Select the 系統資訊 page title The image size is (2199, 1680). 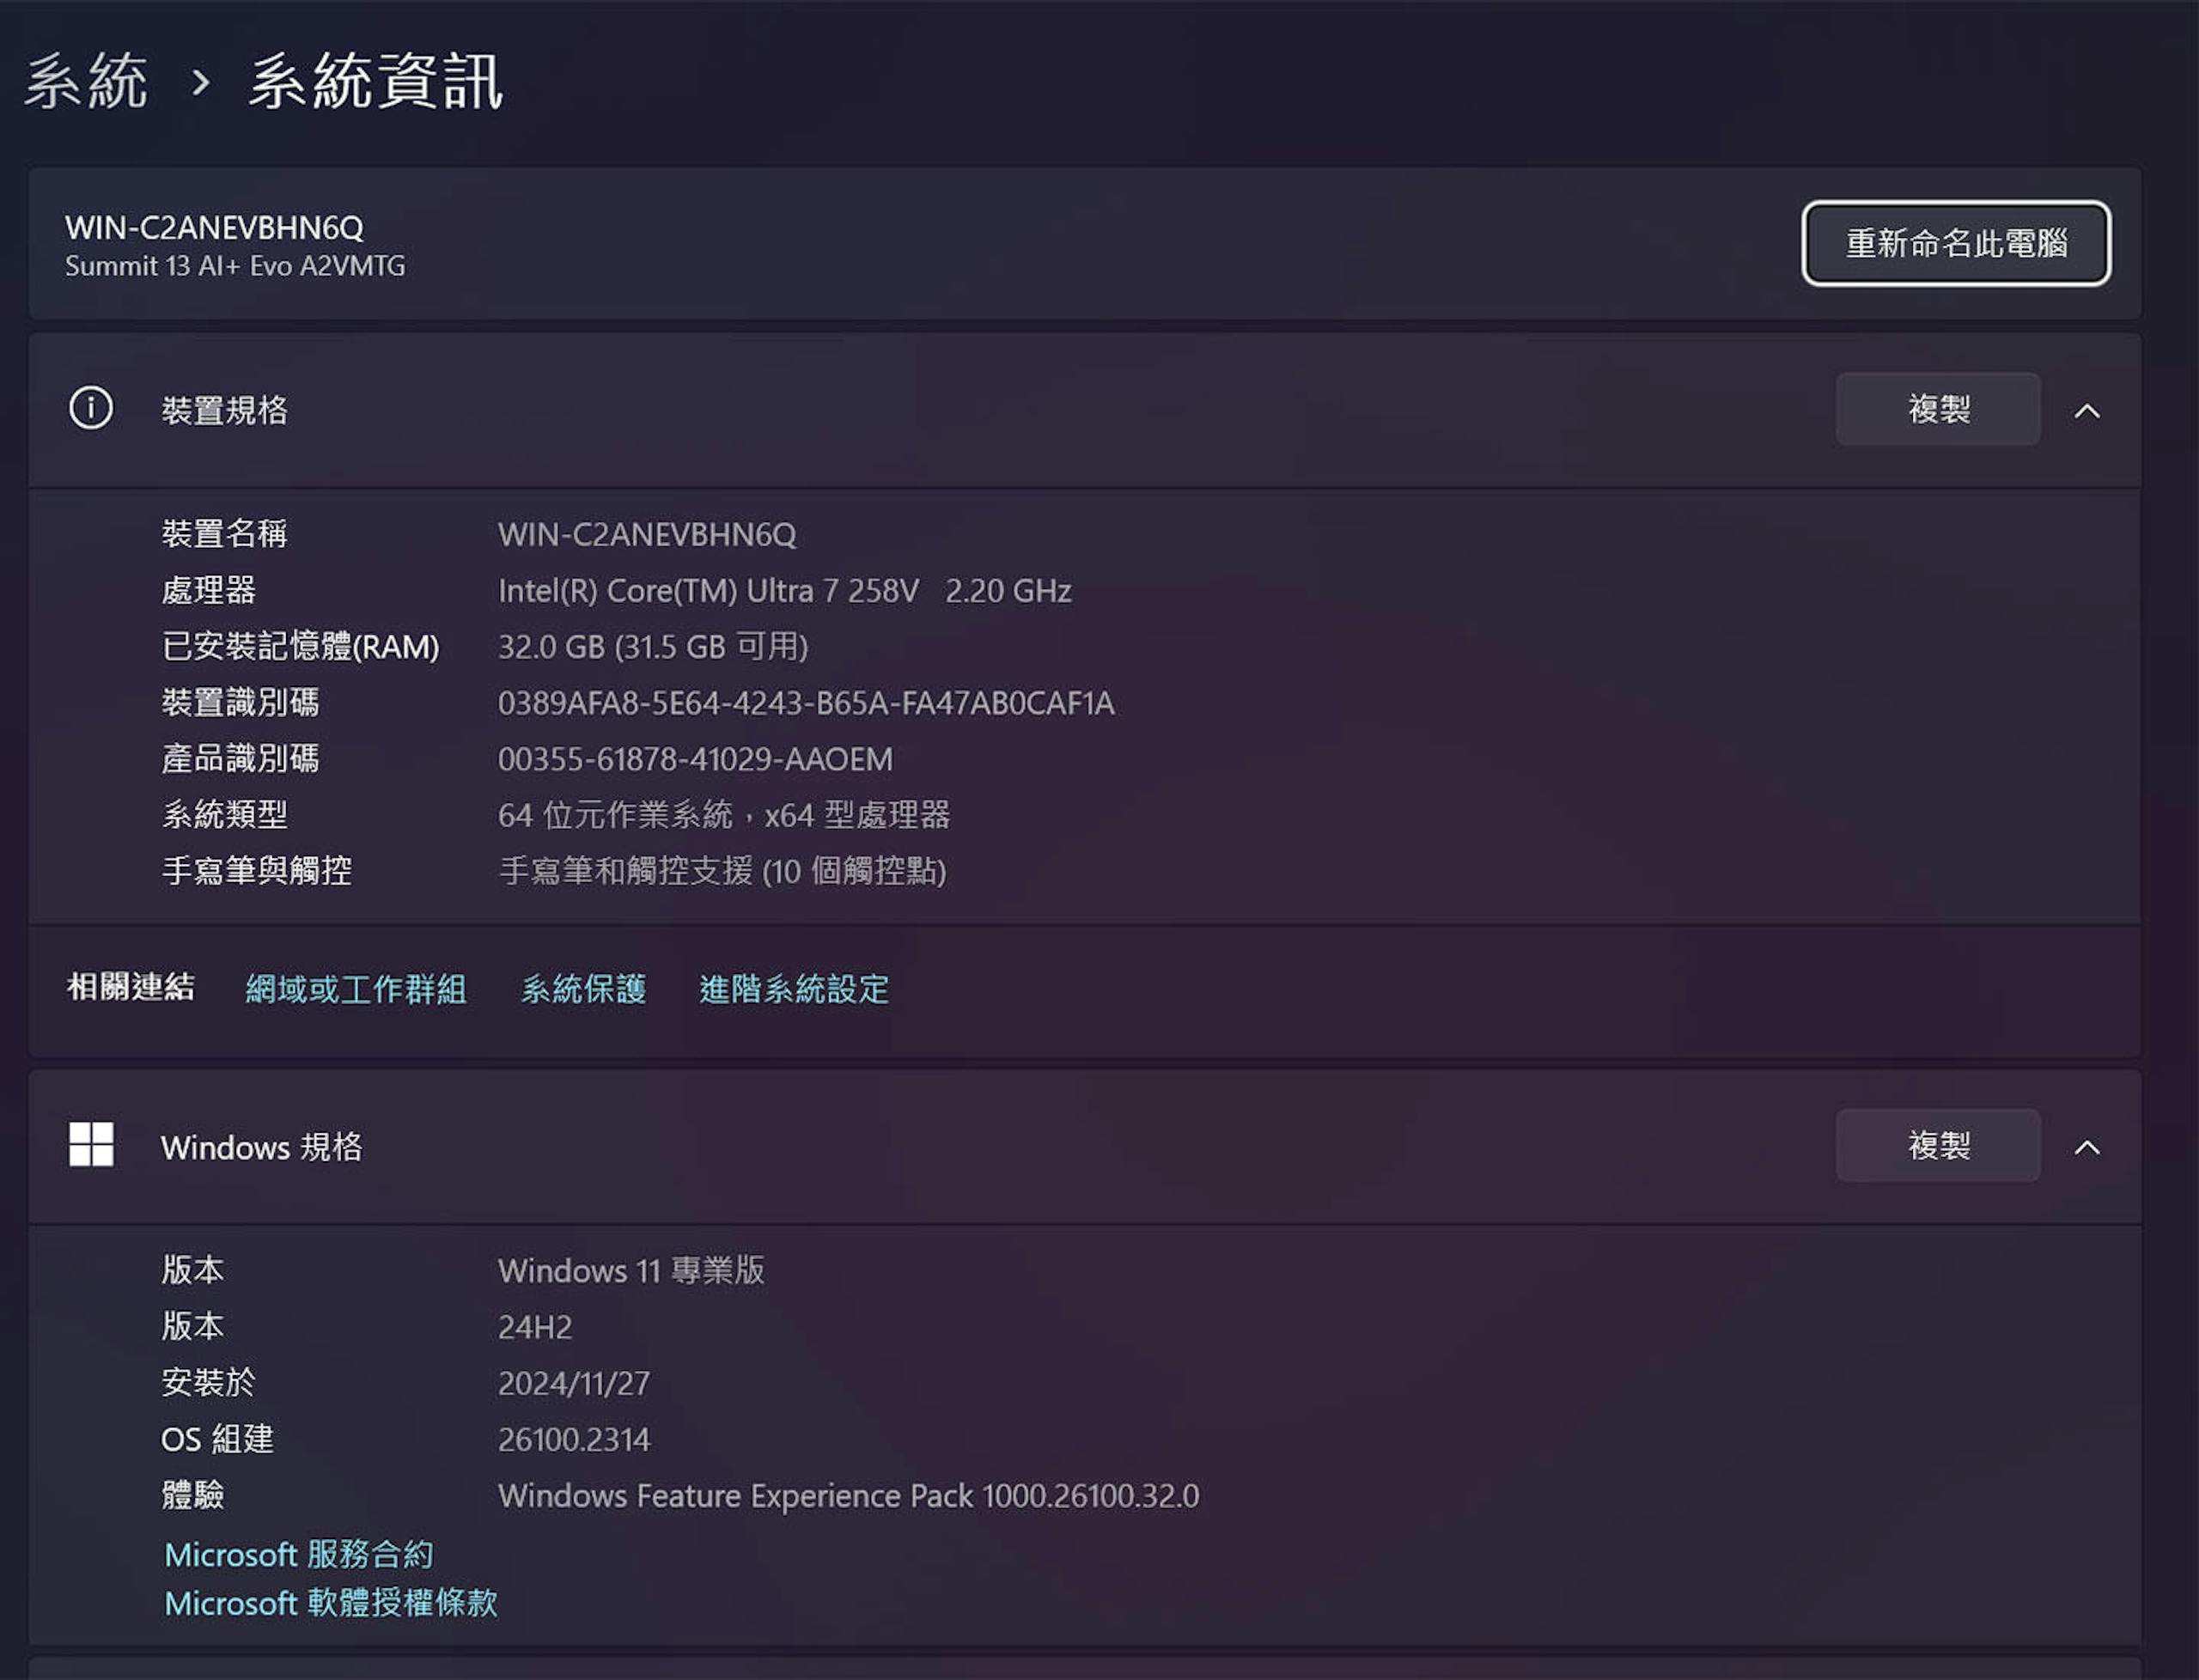[x=376, y=81]
